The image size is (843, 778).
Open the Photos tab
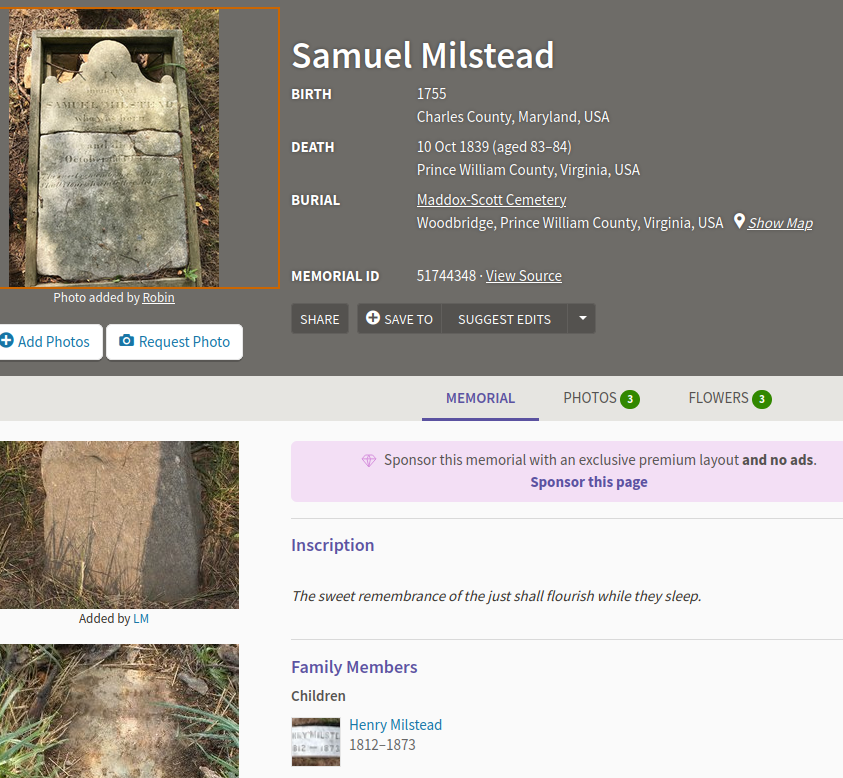[x=590, y=398]
